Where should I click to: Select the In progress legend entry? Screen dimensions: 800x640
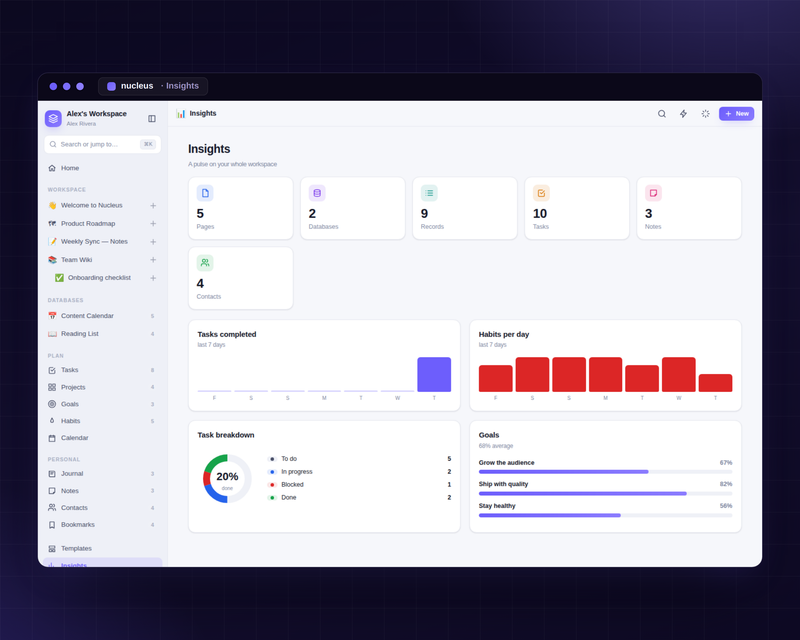359,472
